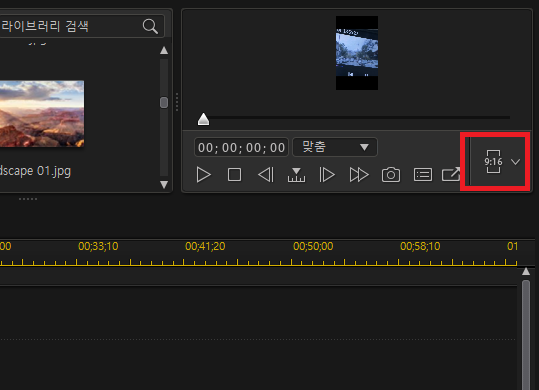Click library scrollbar down arrow
Image resolution: width=539 pixels, height=390 pixels.
click(x=164, y=185)
